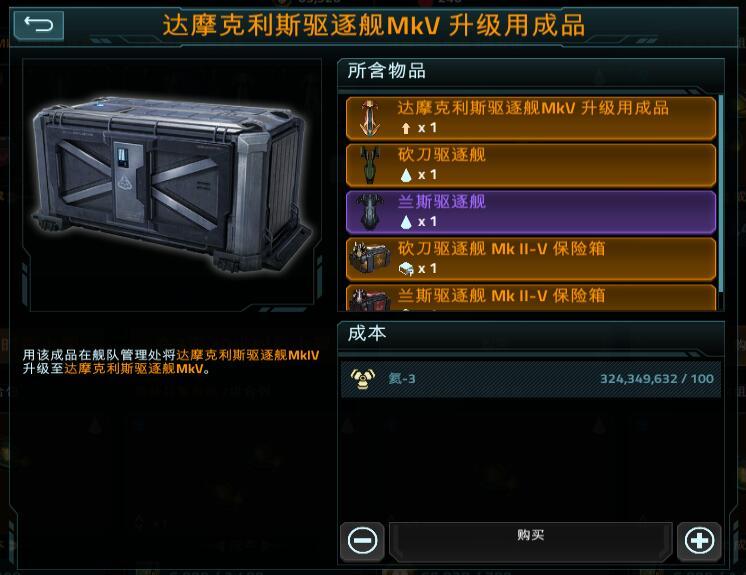This screenshot has width=746, height=575.
Task: Click the 砍刀驱逐舰 ship icon
Action: click(370, 165)
